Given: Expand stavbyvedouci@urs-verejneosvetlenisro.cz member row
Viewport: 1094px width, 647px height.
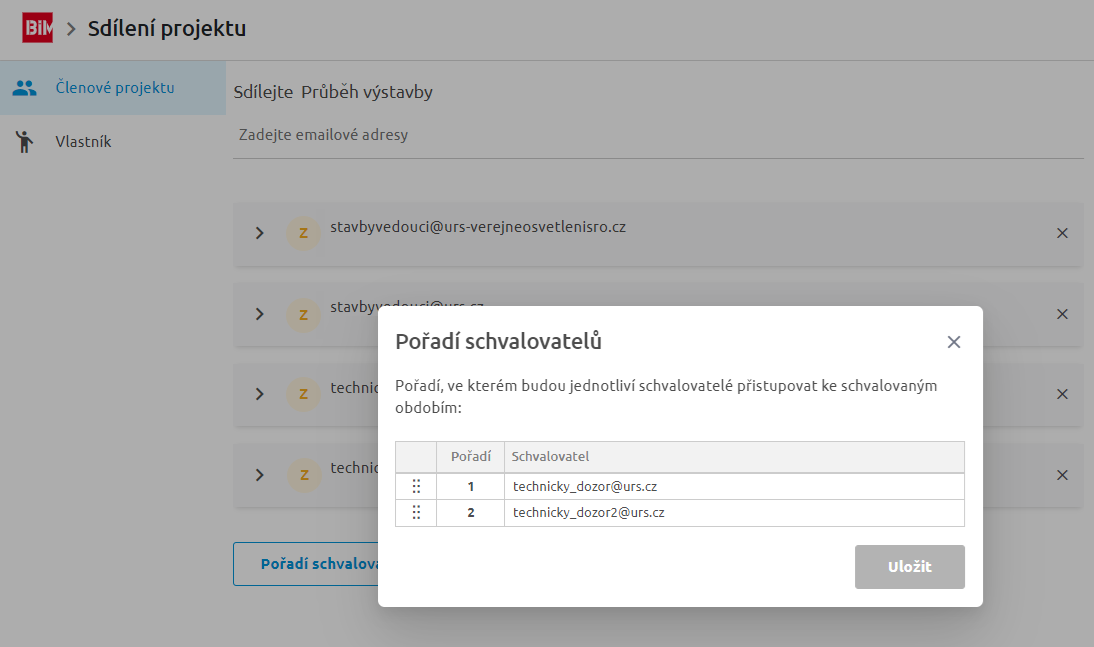Looking at the screenshot, I should [260, 233].
